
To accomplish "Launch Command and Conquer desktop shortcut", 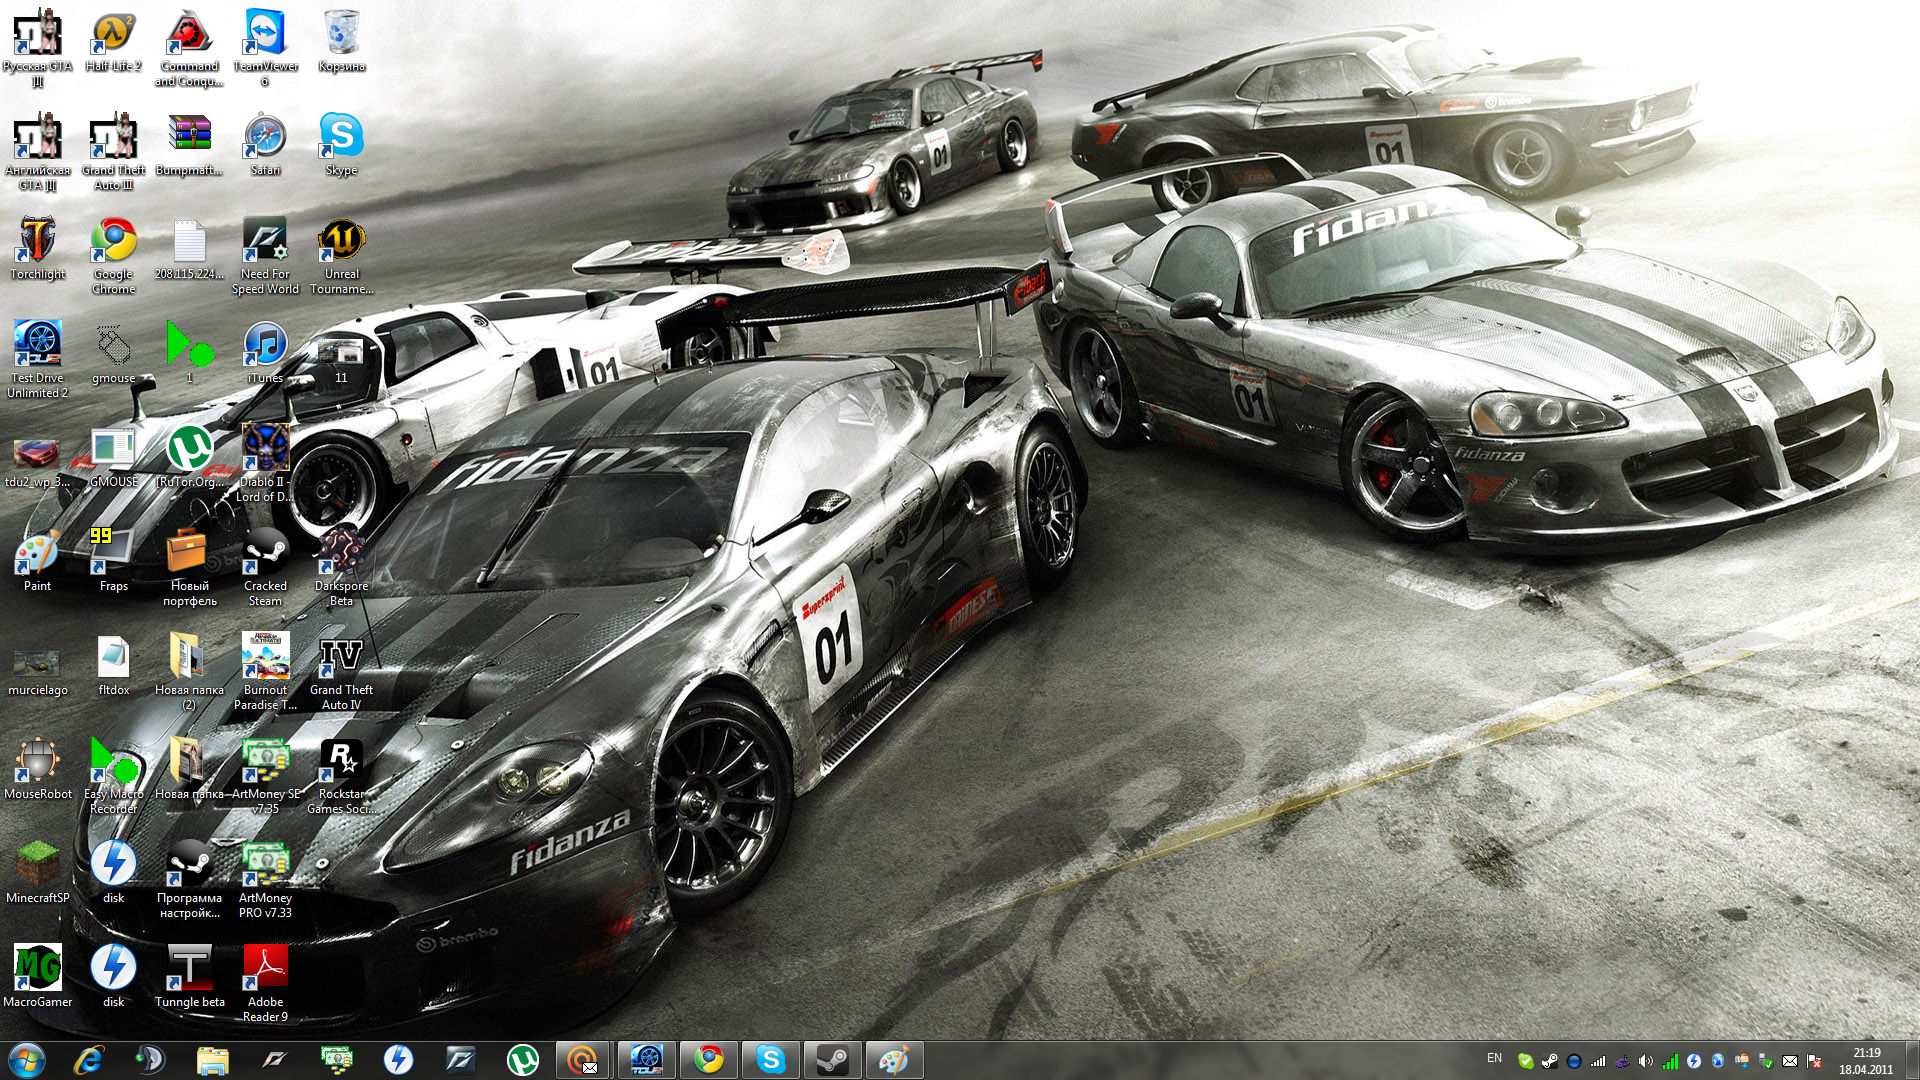I will click(x=189, y=49).
